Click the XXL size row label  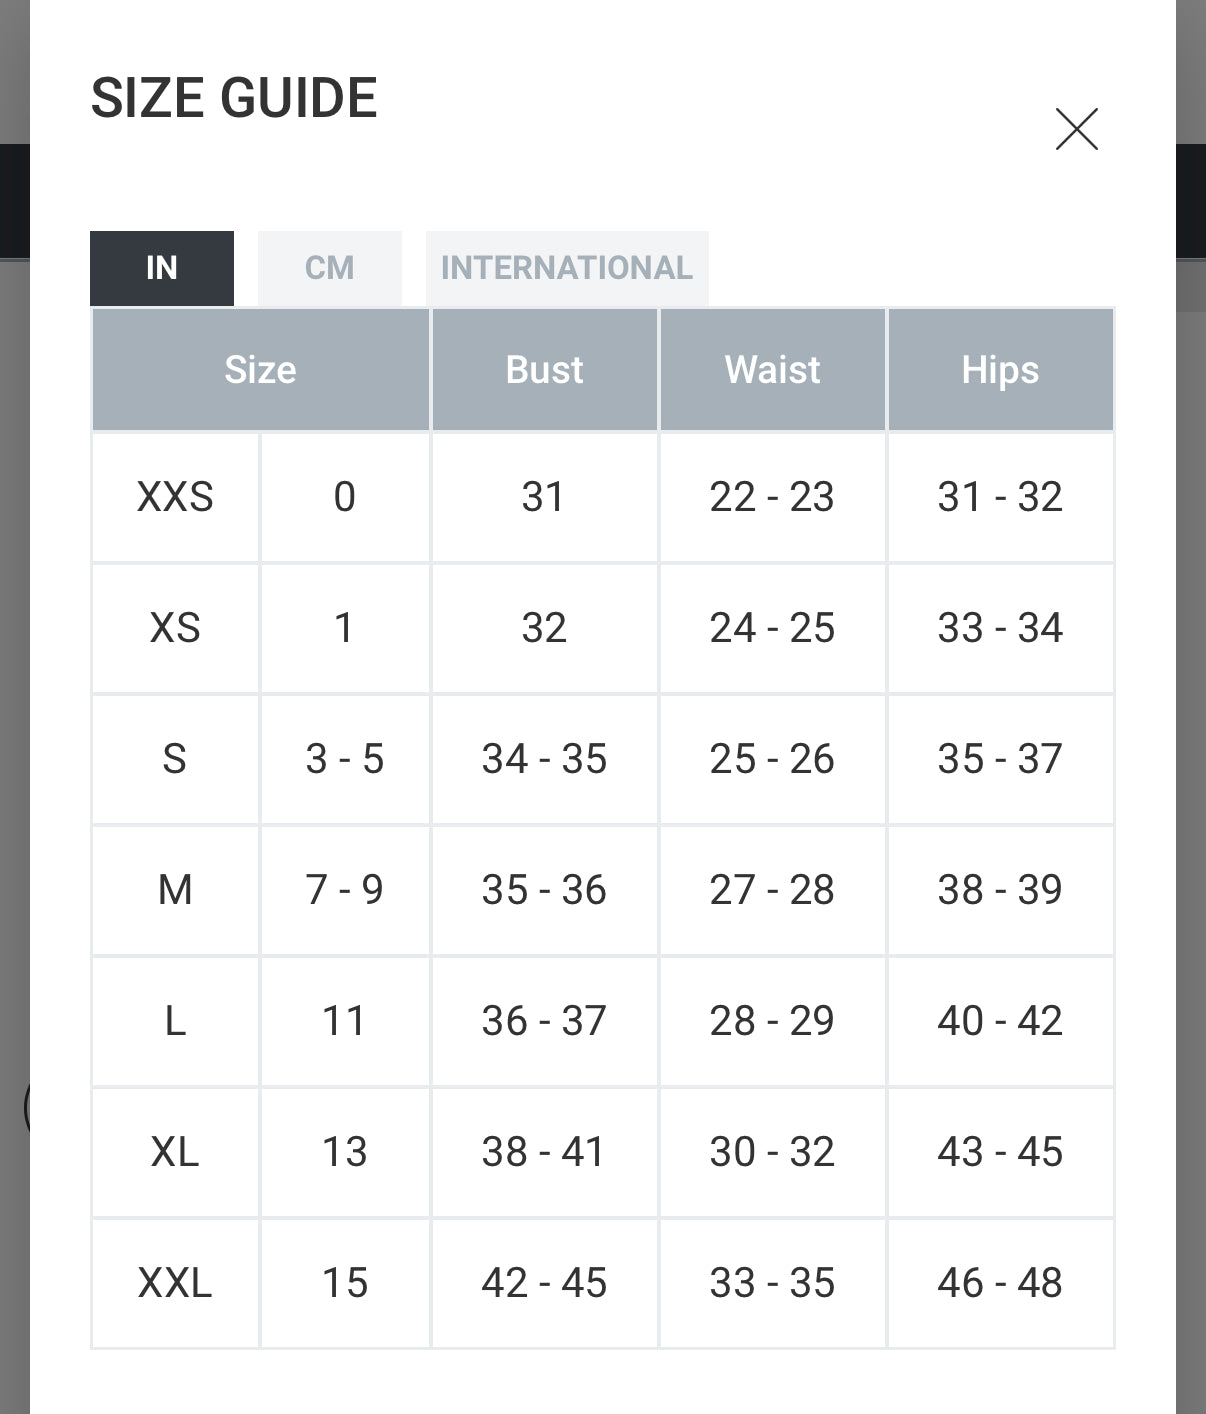pos(175,1283)
